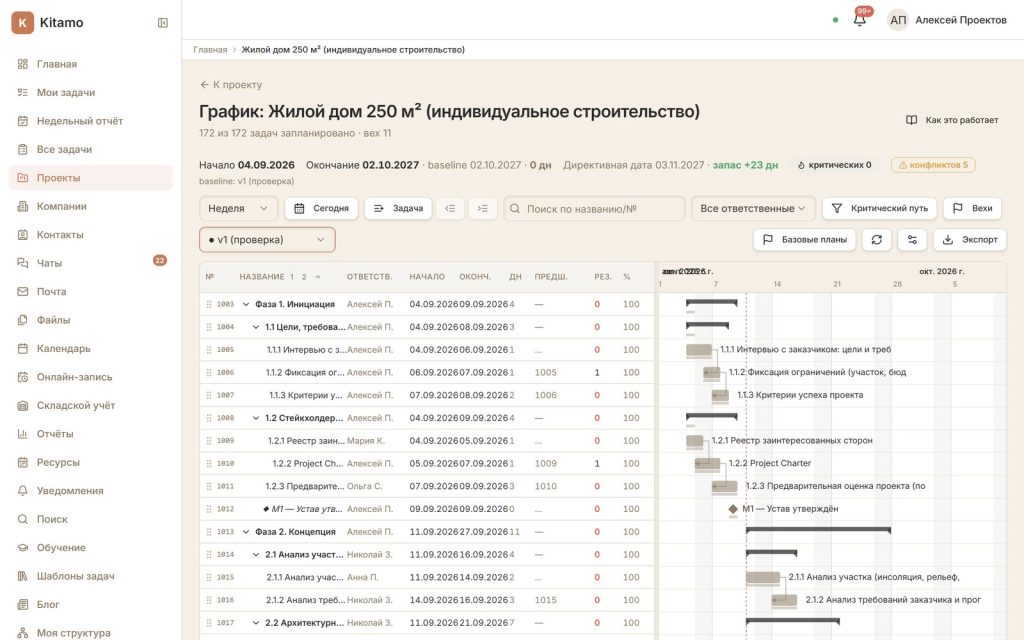Select Проекты in sidebar
Image resolution: width=1024 pixels, height=640 pixels.
click(91, 178)
